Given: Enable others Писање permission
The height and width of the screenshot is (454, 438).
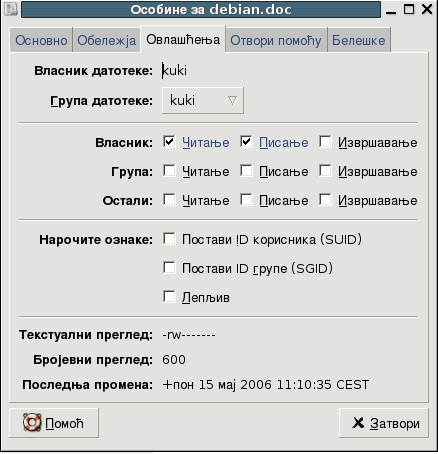Looking at the screenshot, I should [x=246, y=200].
